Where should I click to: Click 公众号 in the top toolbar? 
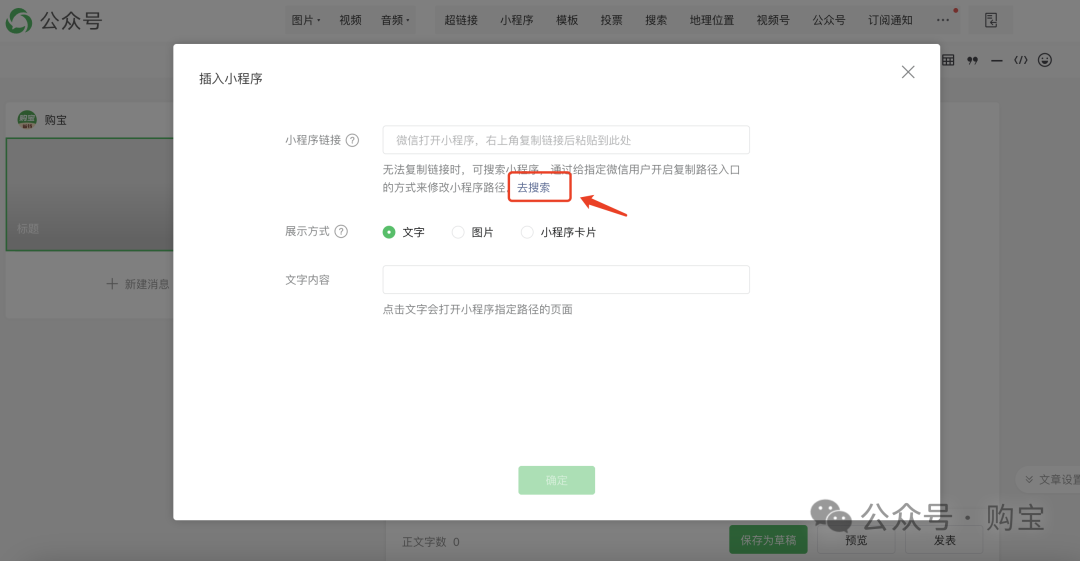tap(829, 20)
